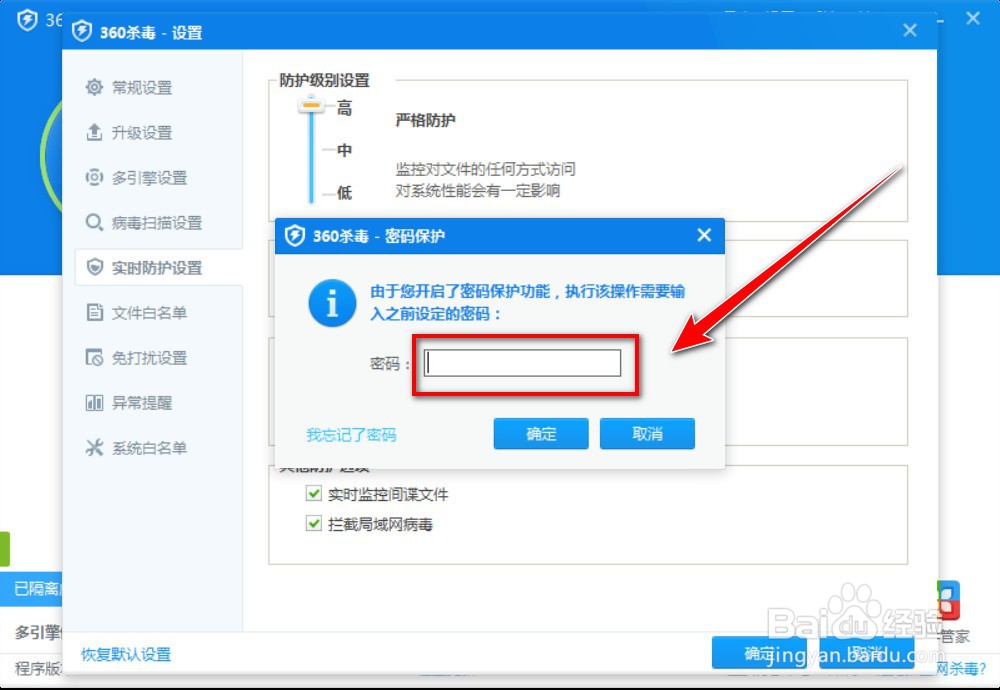Click 确定 in password dialog
The width and height of the screenshot is (1000, 690).
[x=541, y=434]
